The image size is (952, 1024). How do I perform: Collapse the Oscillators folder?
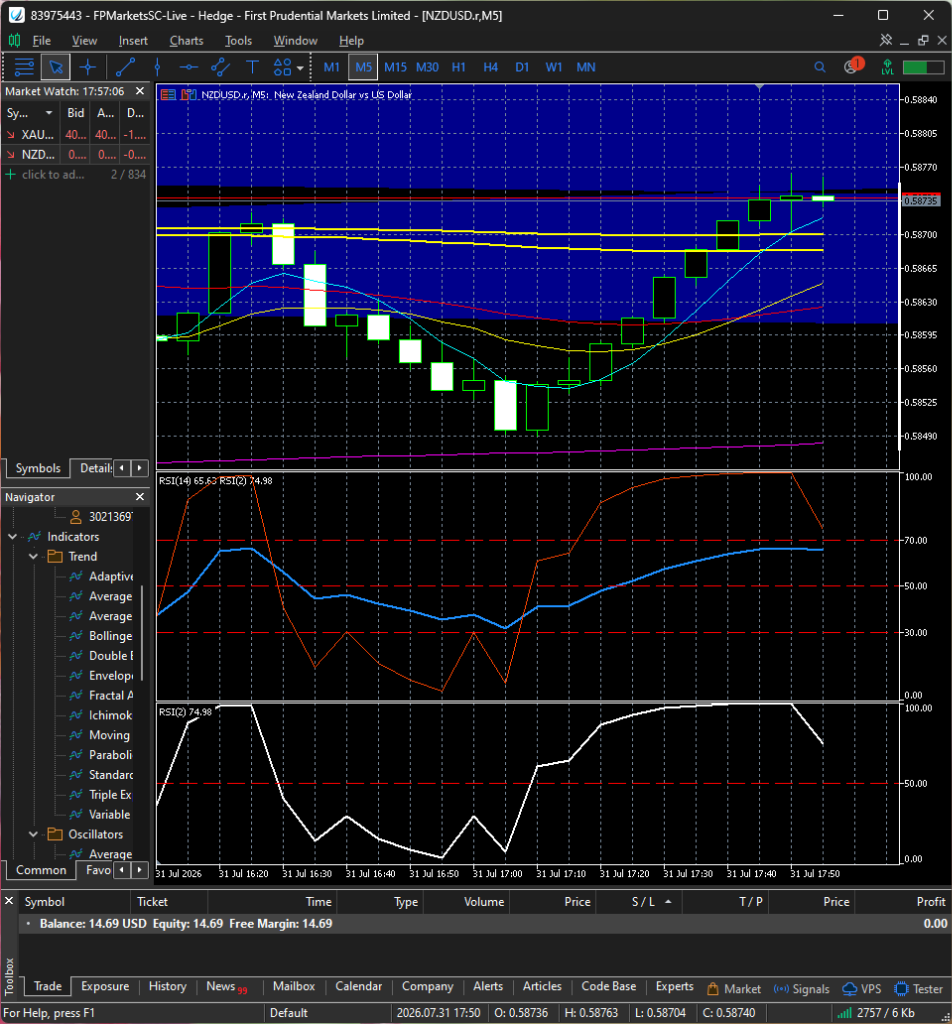33,835
